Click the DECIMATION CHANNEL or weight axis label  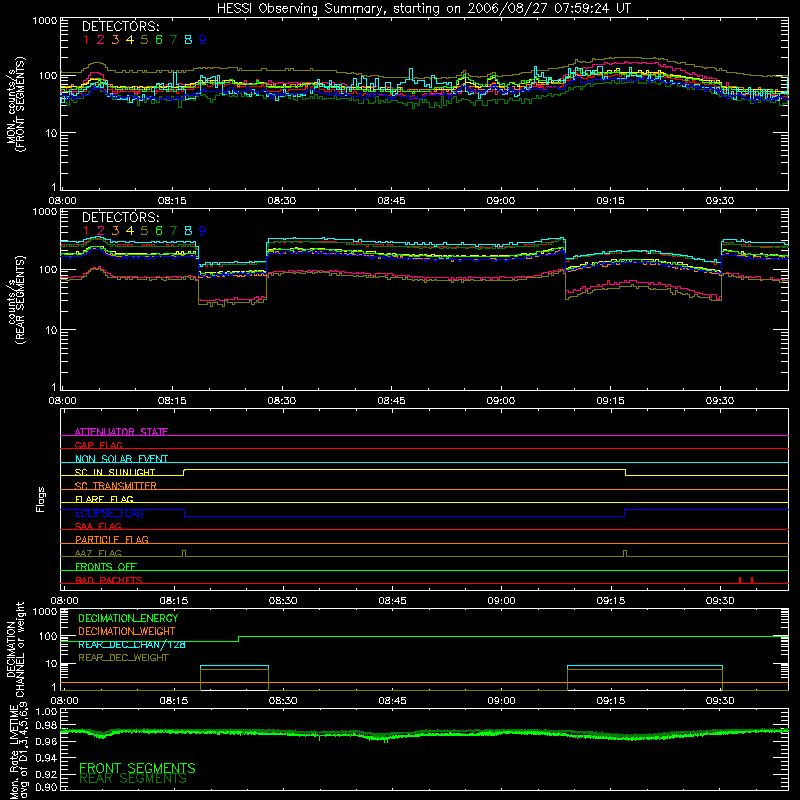[15, 650]
